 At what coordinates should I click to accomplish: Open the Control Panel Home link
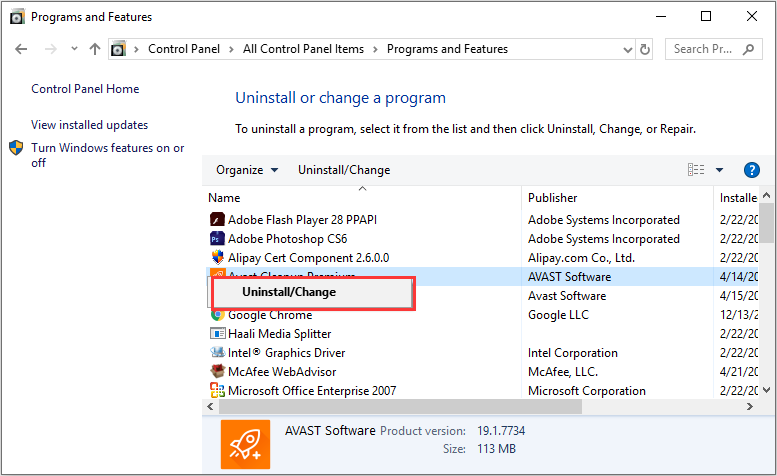85,89
